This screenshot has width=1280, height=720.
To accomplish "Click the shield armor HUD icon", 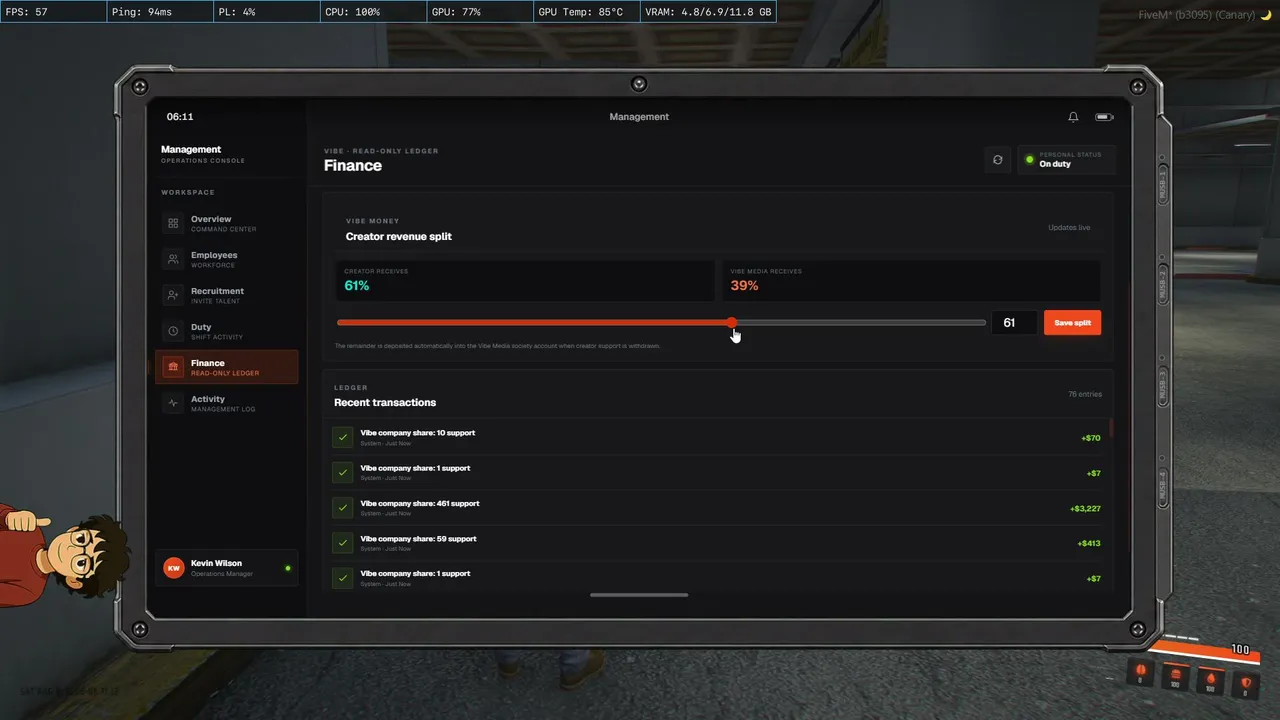I will (x=1246, y=680).
